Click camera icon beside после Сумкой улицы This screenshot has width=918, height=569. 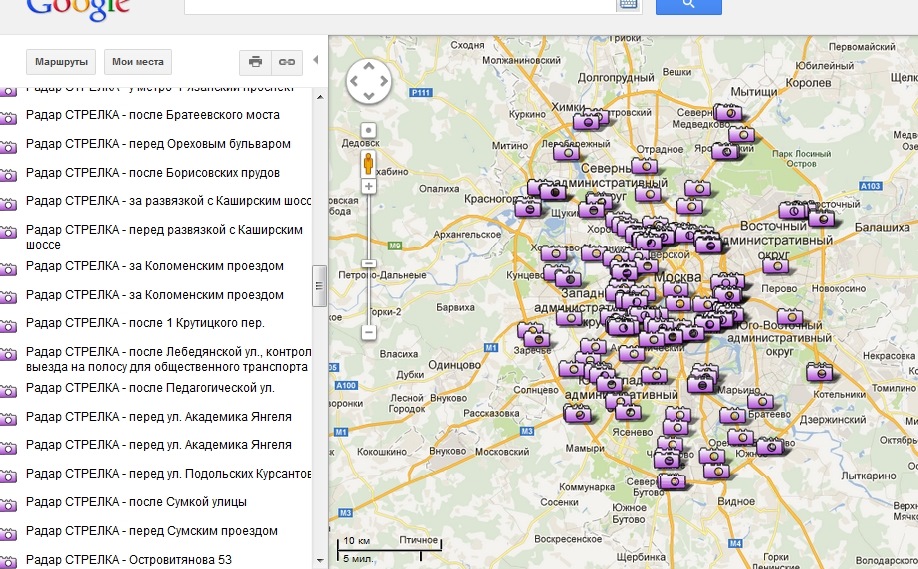pyautogui.click(x=8, y=505)
